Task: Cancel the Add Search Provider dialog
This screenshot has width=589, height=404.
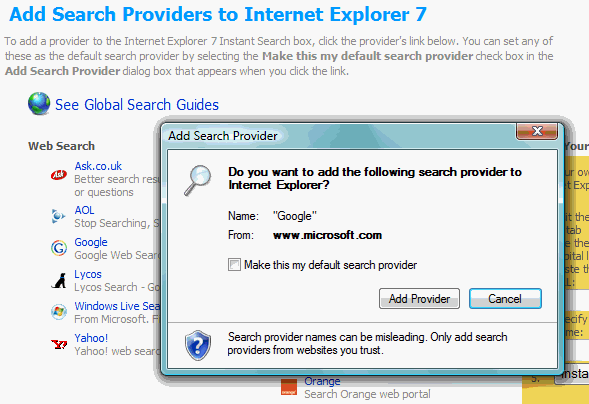Action: coord(505,298)
